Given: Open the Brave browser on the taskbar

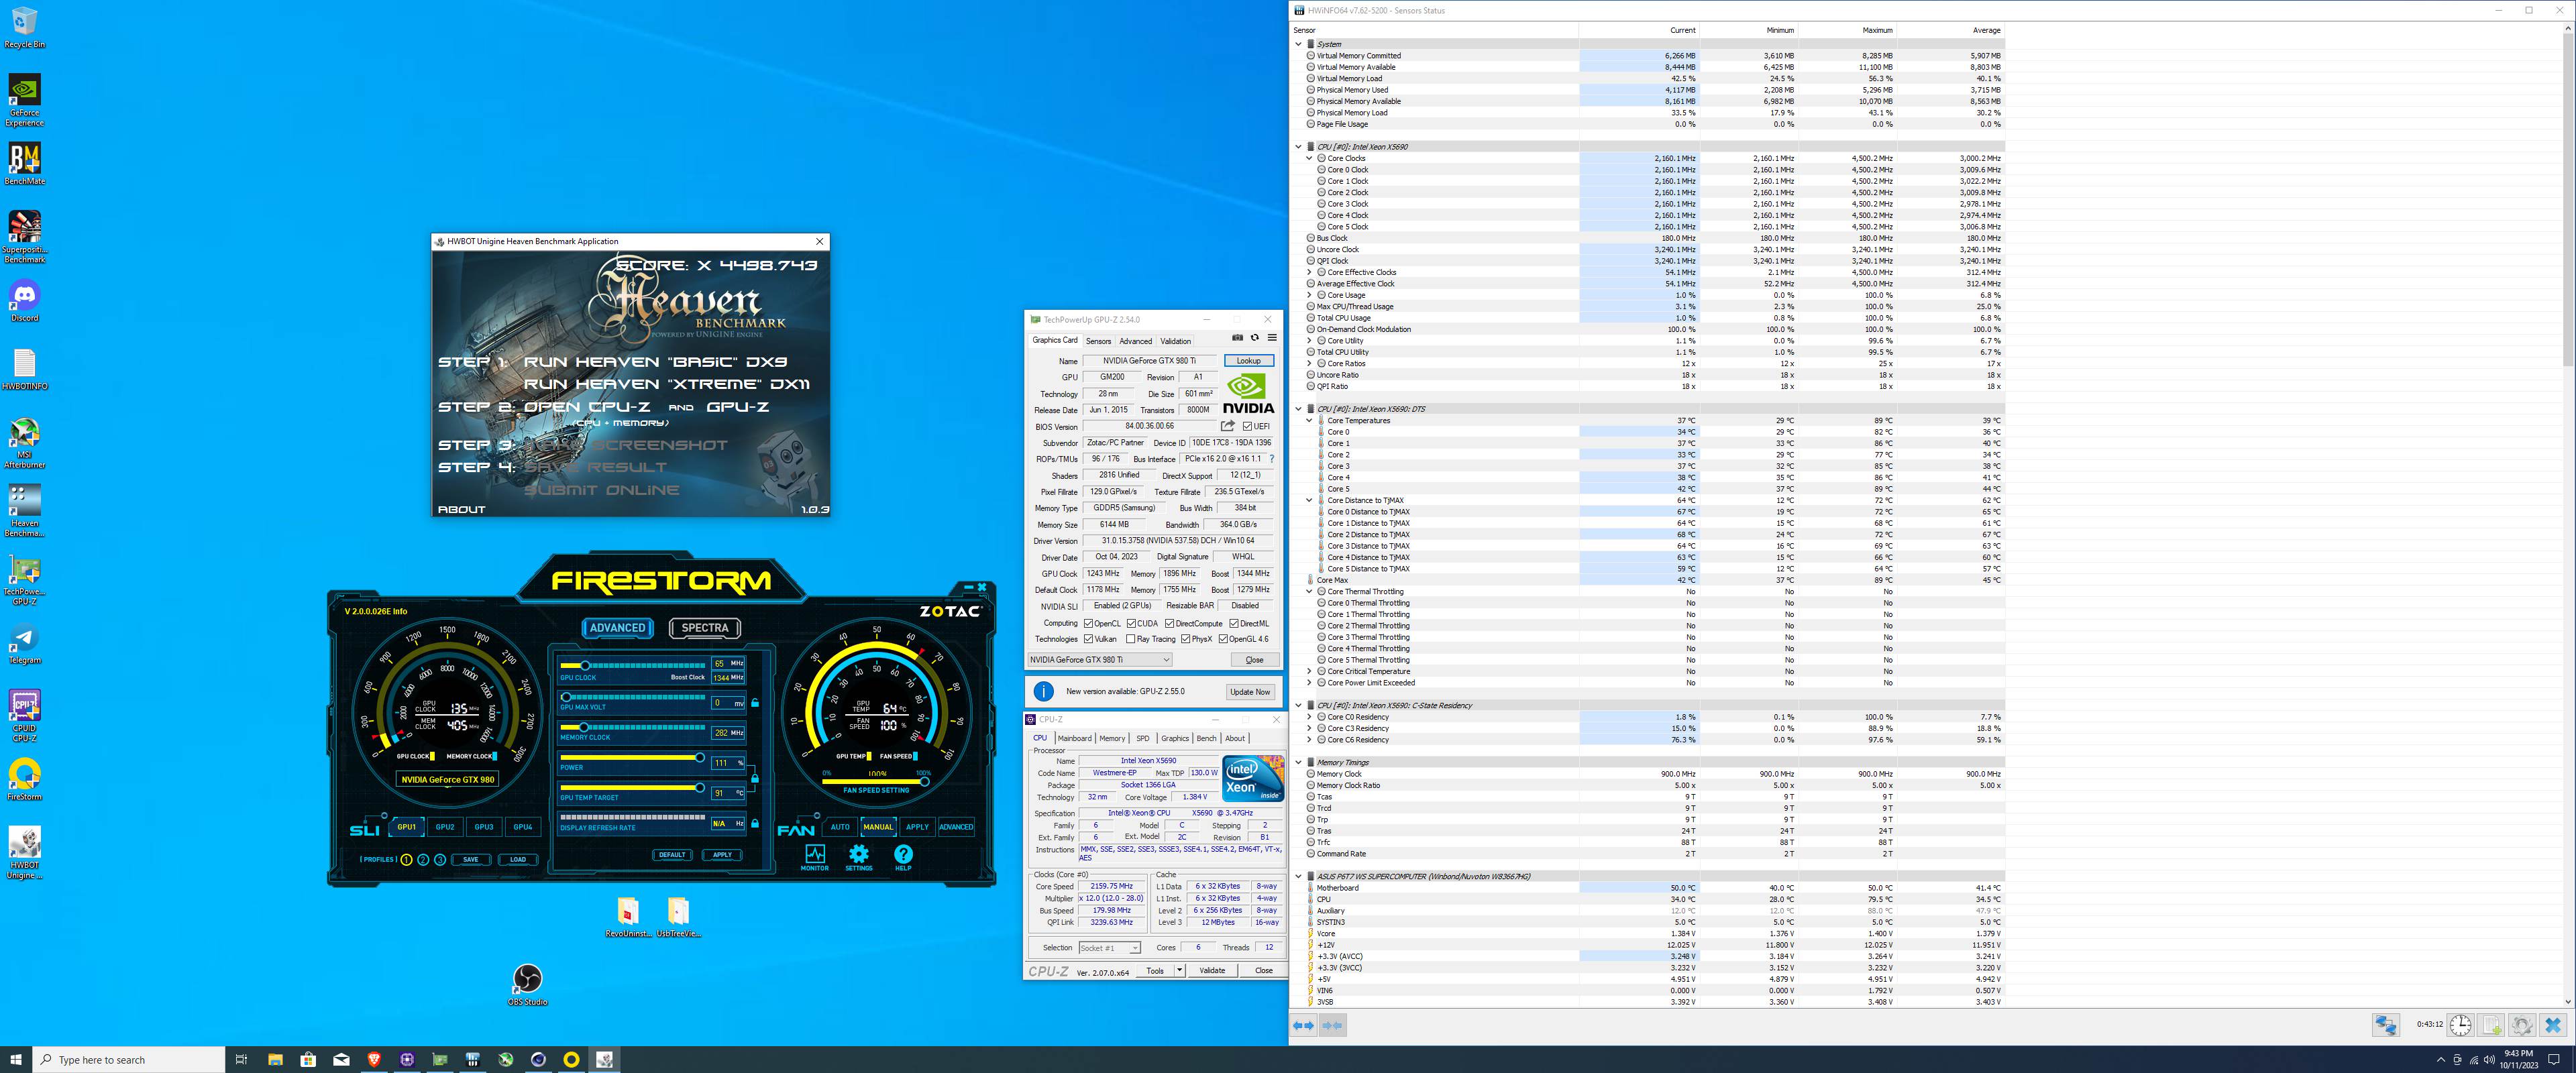Looking at the screenshot, I should pos(374,1059).
